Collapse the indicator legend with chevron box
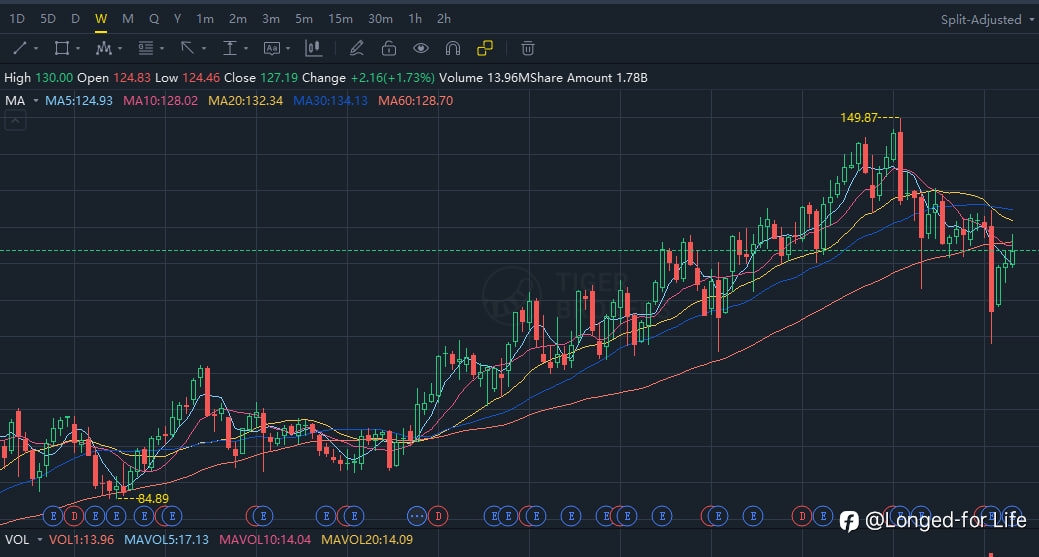This screenshot has width=1039, height=557. (16, 121)
